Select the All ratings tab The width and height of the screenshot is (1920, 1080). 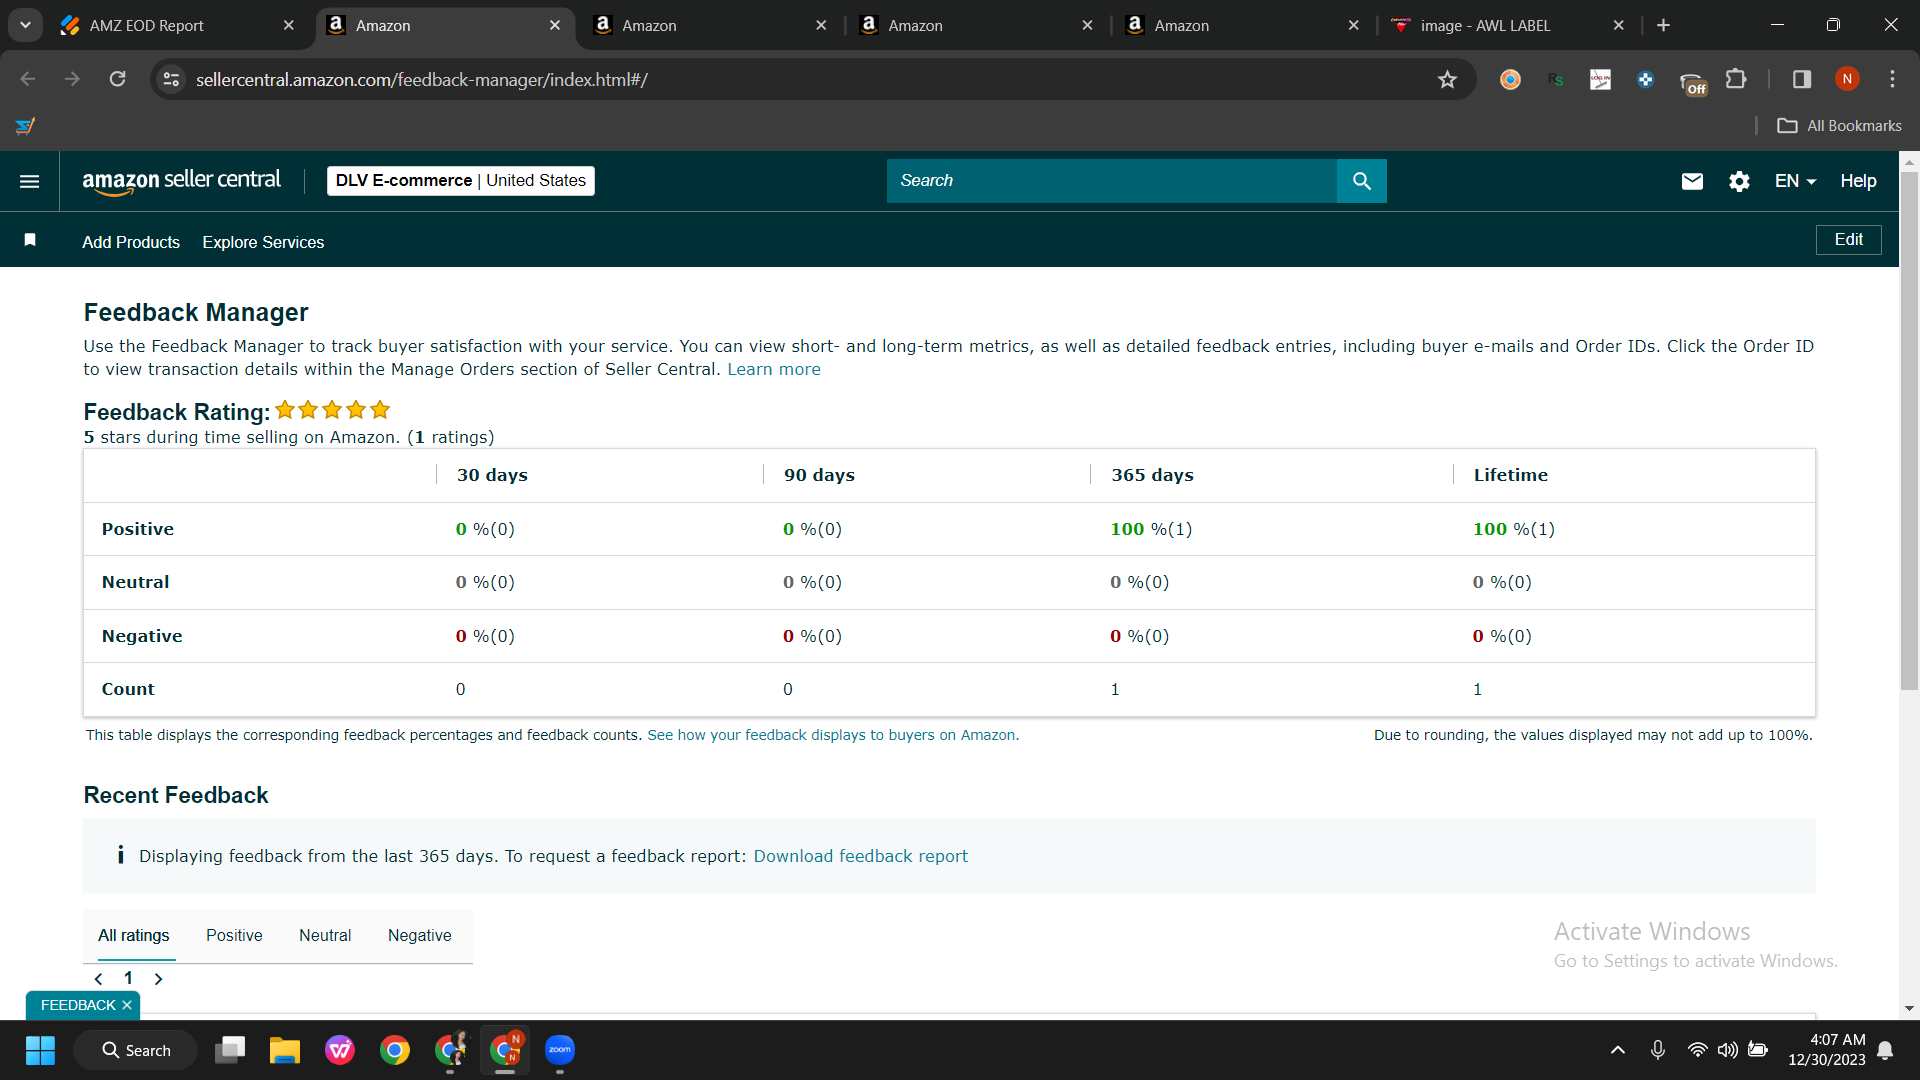coord(134,935)
